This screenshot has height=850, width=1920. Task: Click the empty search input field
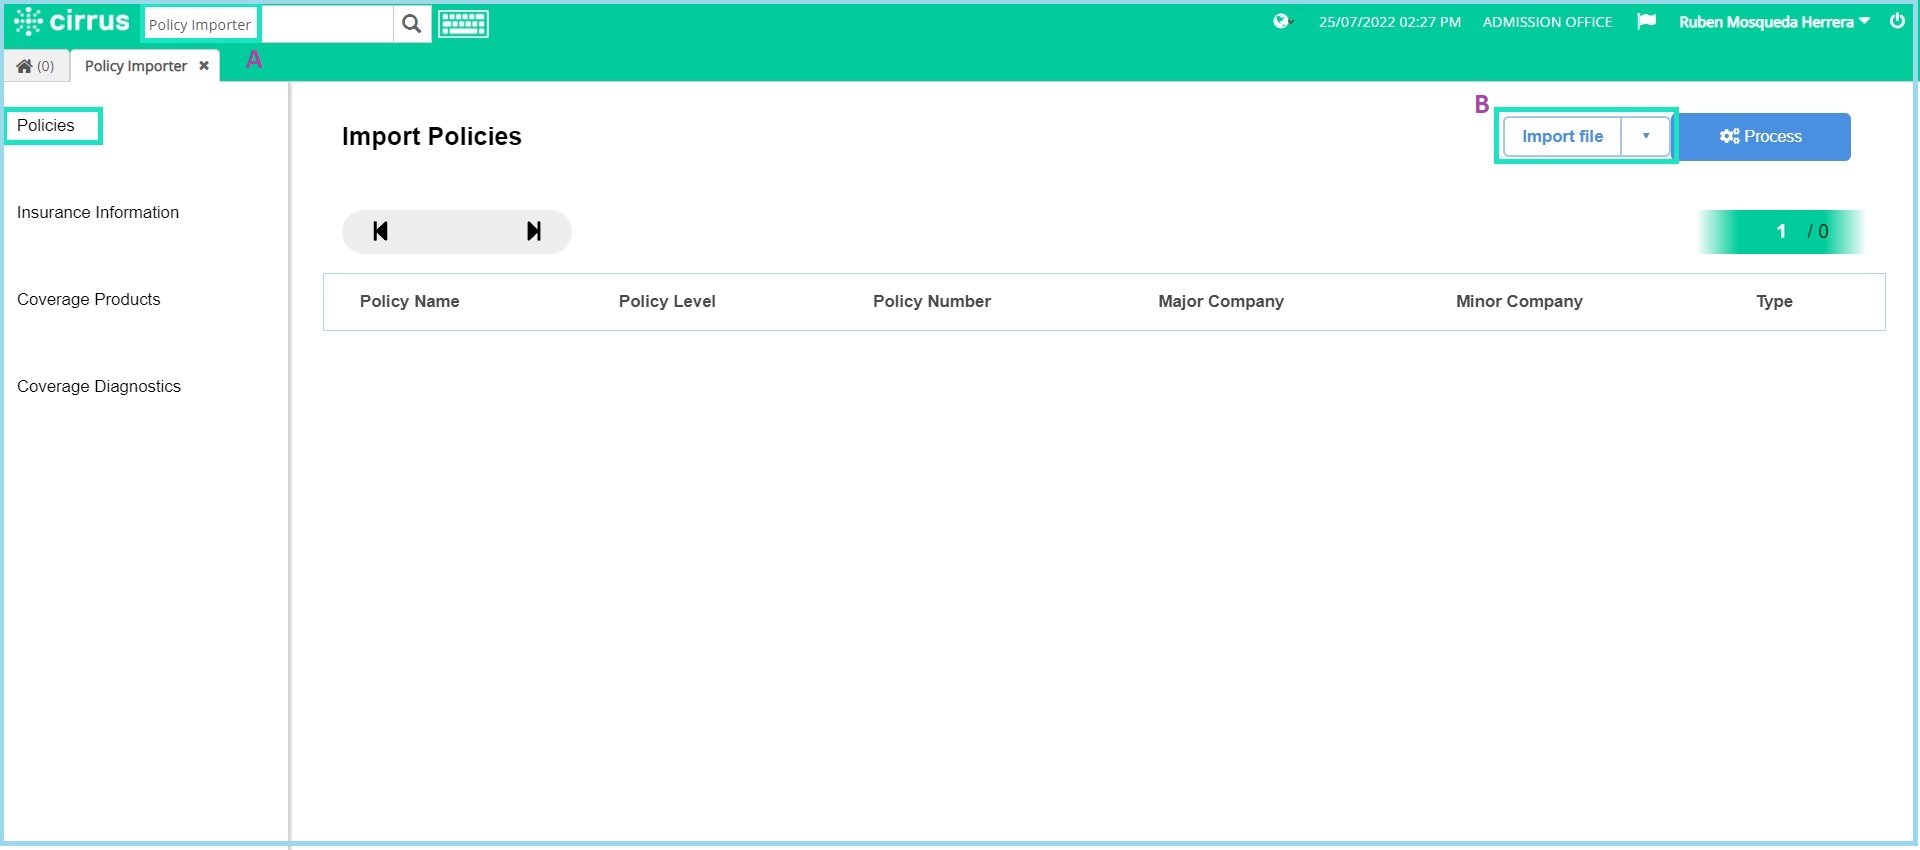(327, 24)
